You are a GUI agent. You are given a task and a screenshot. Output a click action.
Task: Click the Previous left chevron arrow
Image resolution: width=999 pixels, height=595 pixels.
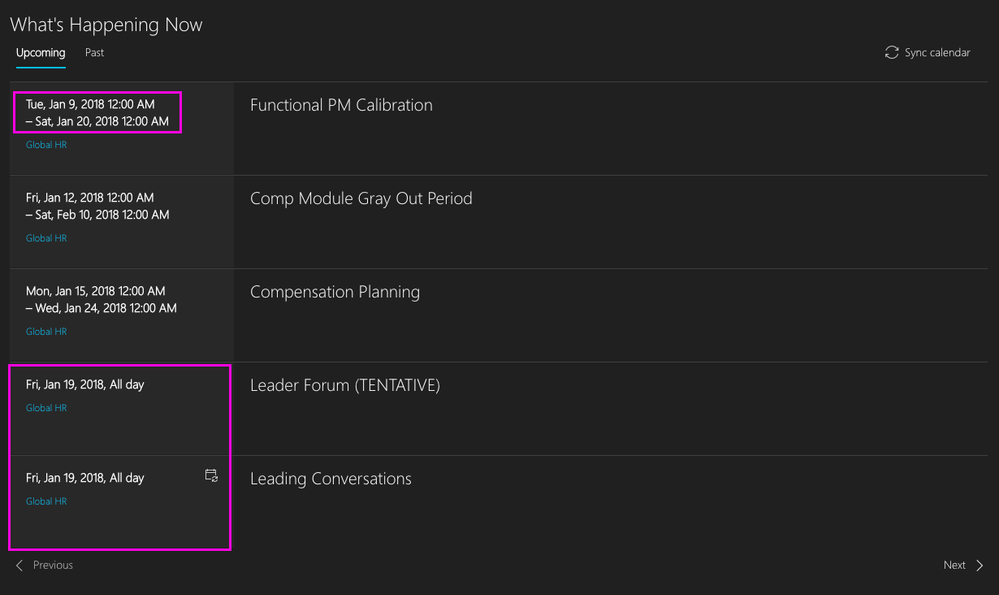19,565
